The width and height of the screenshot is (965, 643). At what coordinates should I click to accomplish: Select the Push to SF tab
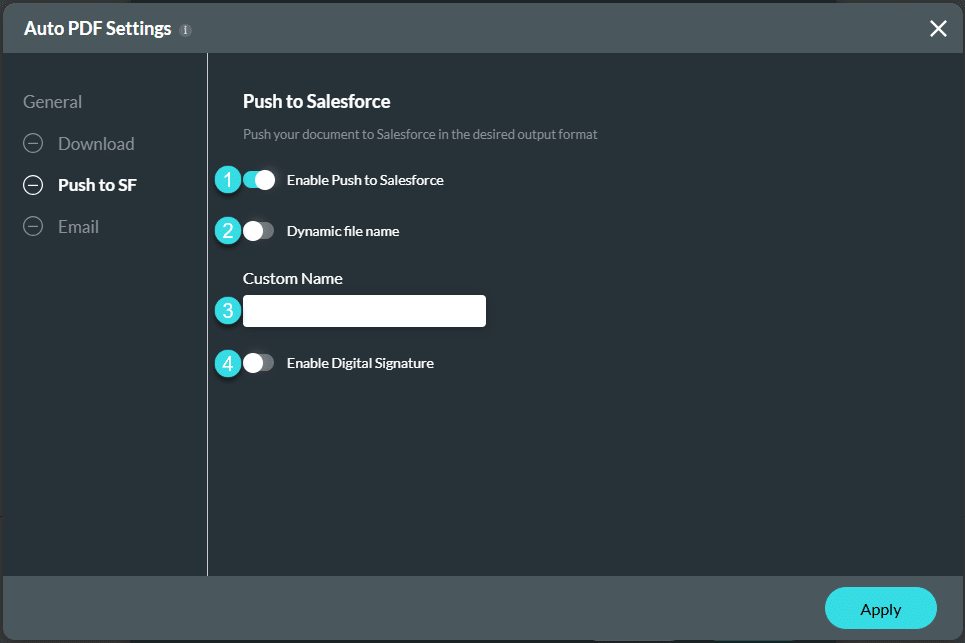[x=97, y=185]
